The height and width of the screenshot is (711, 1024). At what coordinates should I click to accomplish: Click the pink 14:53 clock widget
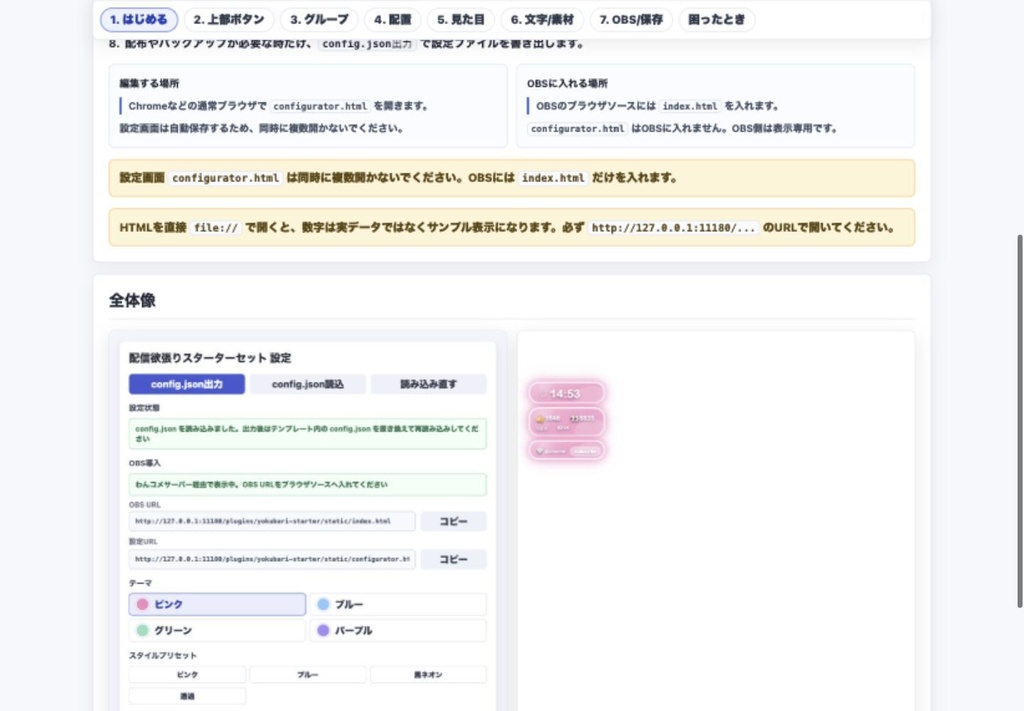(566, 394)
